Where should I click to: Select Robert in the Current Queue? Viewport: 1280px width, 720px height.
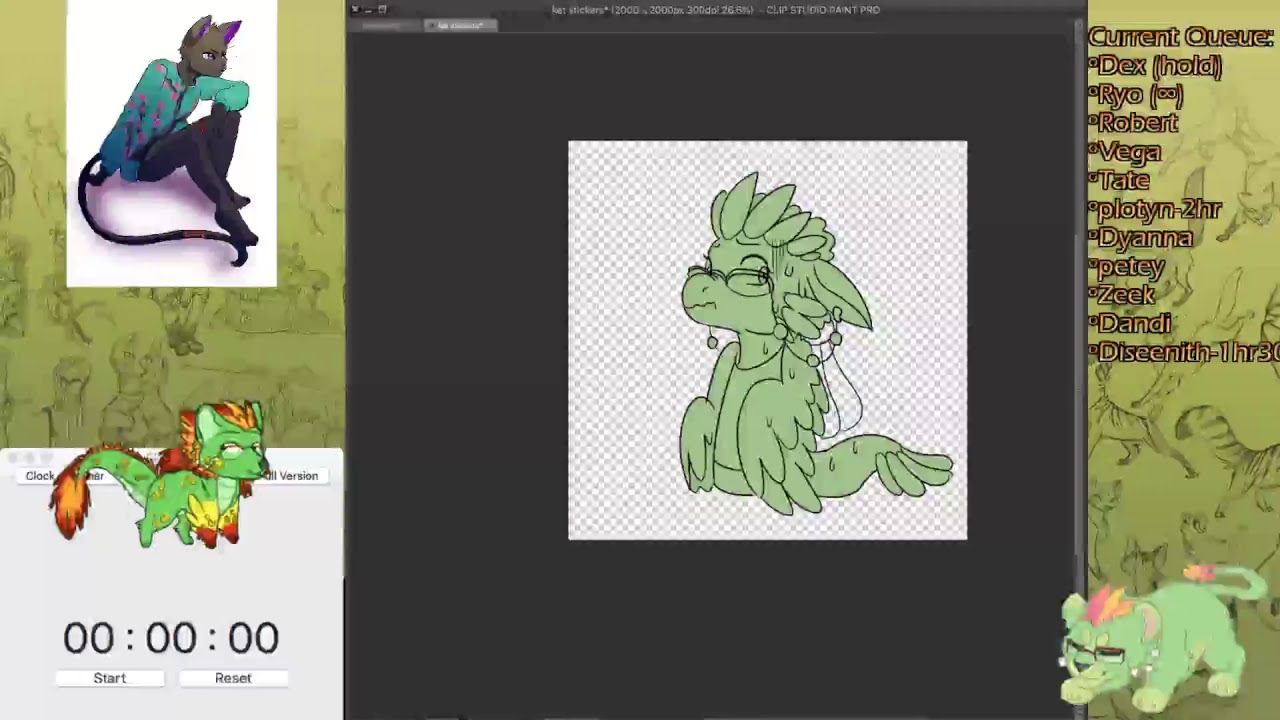(1137, 123)
